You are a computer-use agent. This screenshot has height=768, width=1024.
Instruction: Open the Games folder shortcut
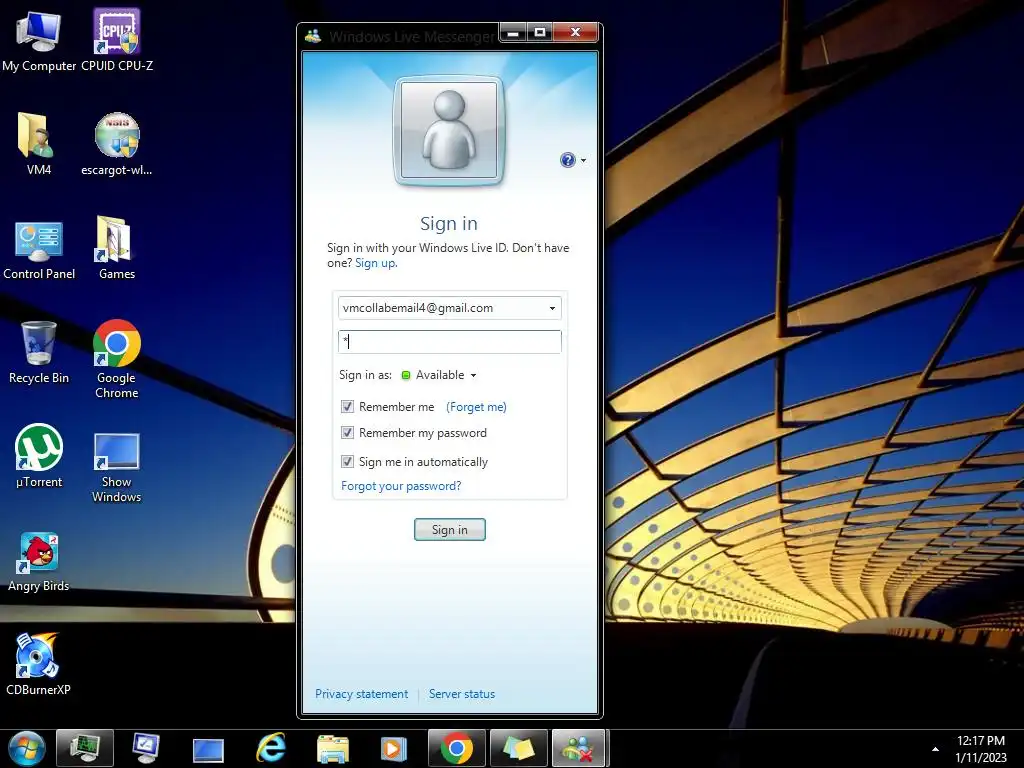pyautogui.click(x=117, y=249)
